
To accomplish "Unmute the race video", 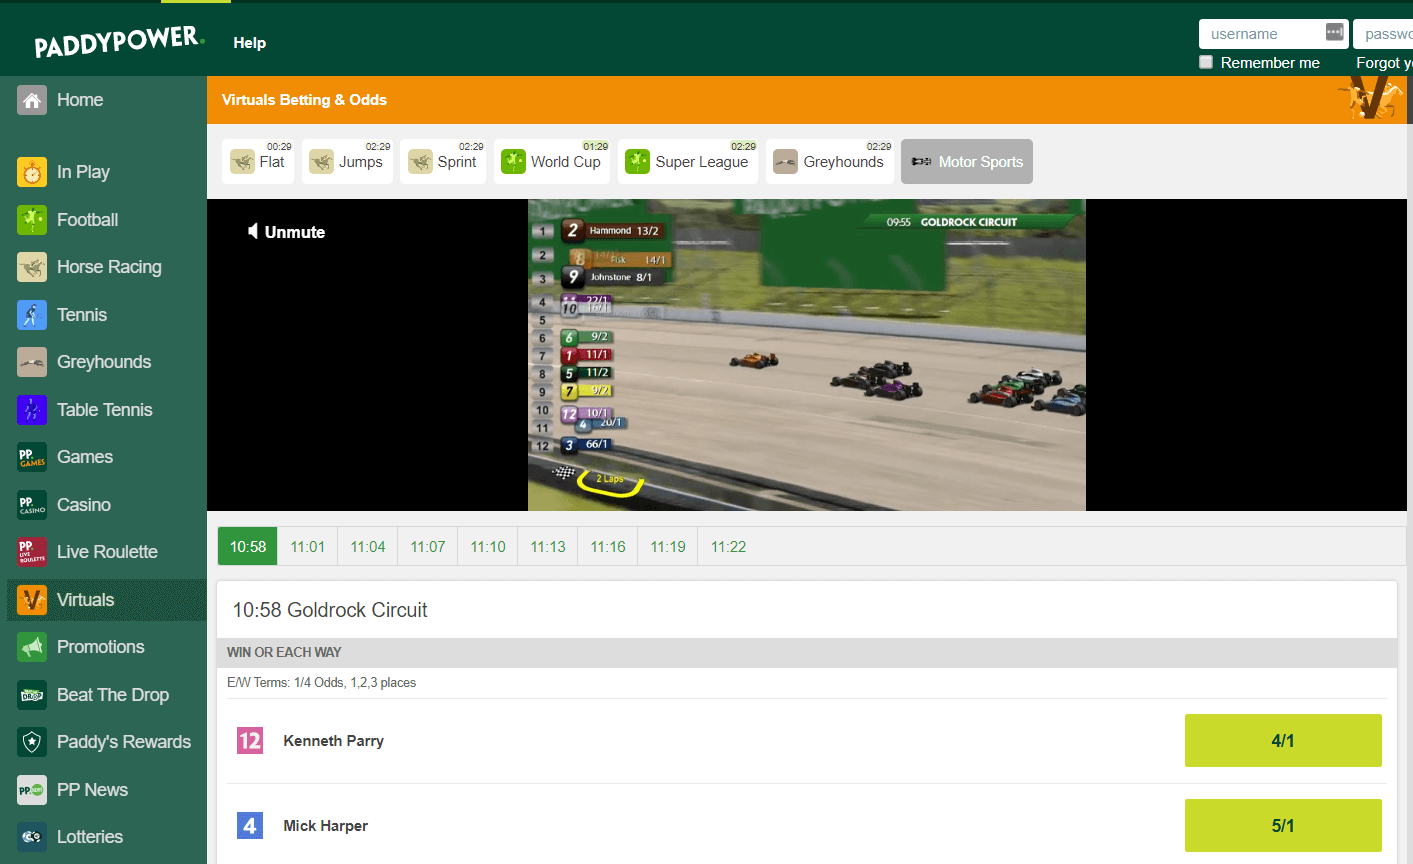I will 286,232.
